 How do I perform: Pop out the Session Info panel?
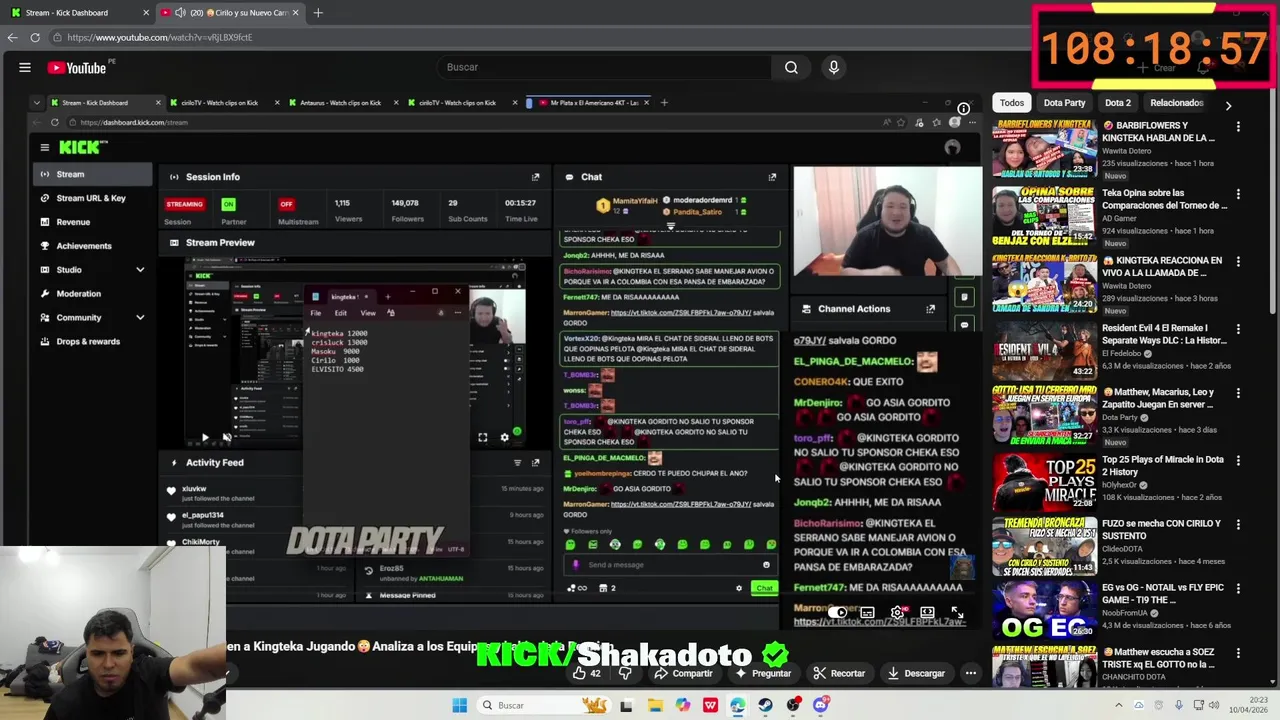click(x=535, y=177)
